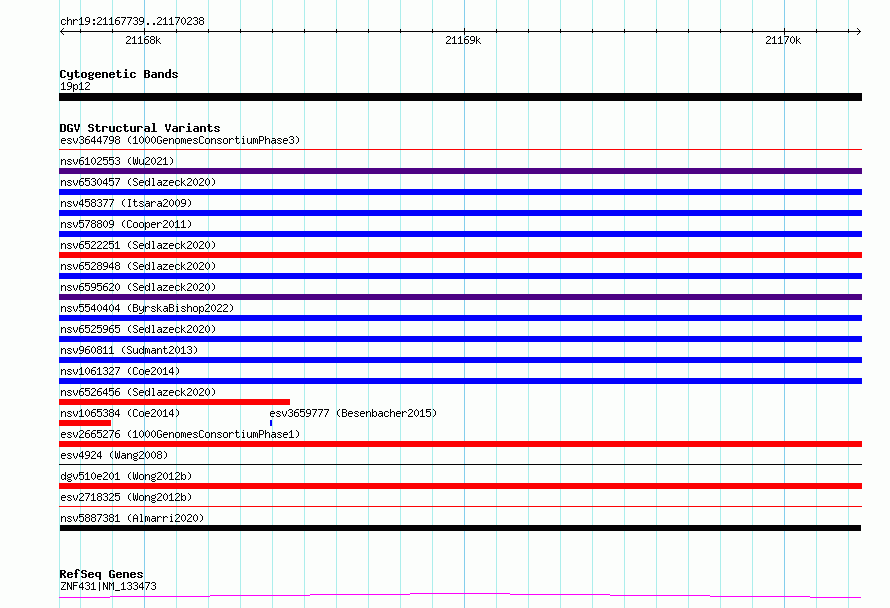Click dgv510e201 (Wong2012b) label
This screenshot has height=608, width=890.
tap(126, 476)
